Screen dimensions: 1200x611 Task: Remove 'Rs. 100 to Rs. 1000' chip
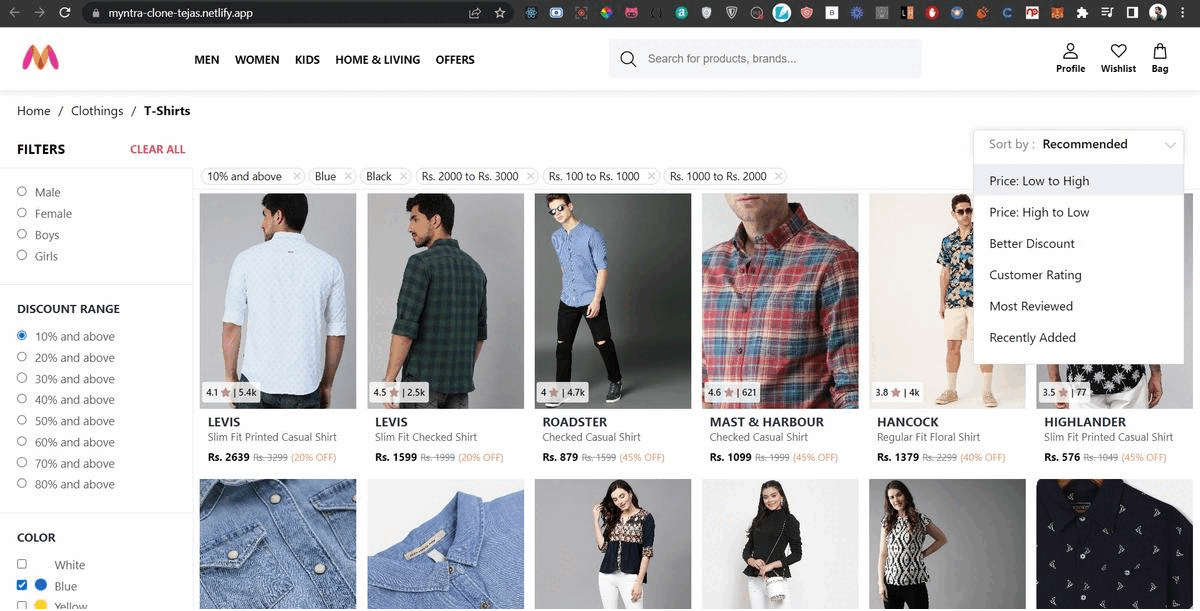652,176
